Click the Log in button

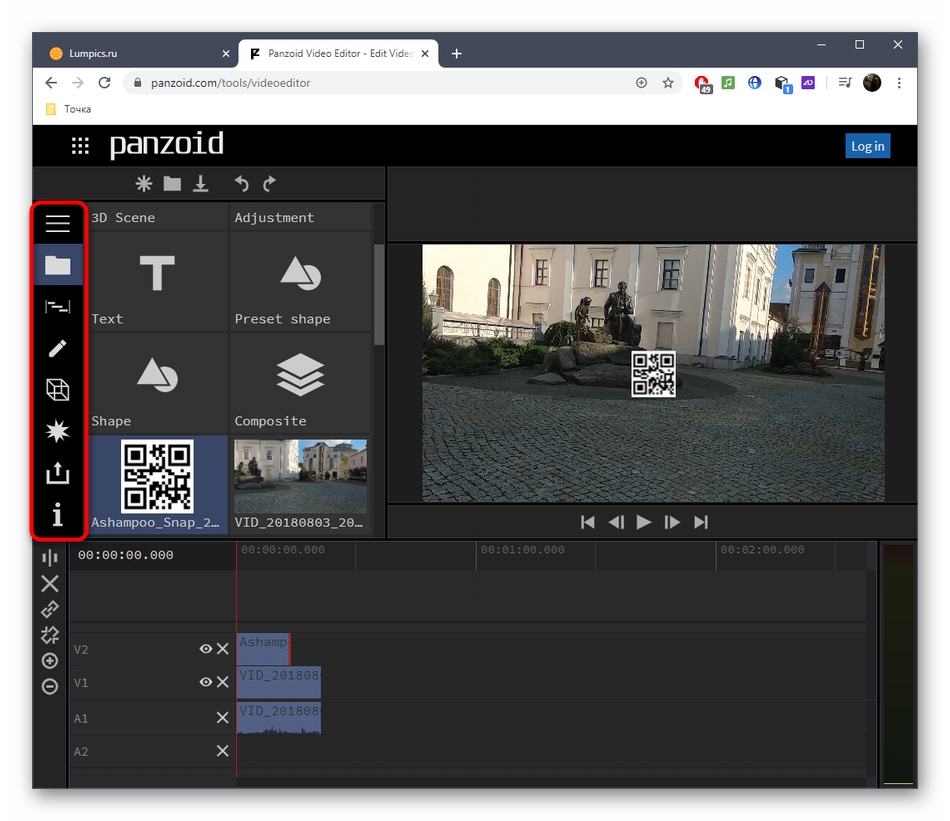pyautogui.click(x=867, y=146)
